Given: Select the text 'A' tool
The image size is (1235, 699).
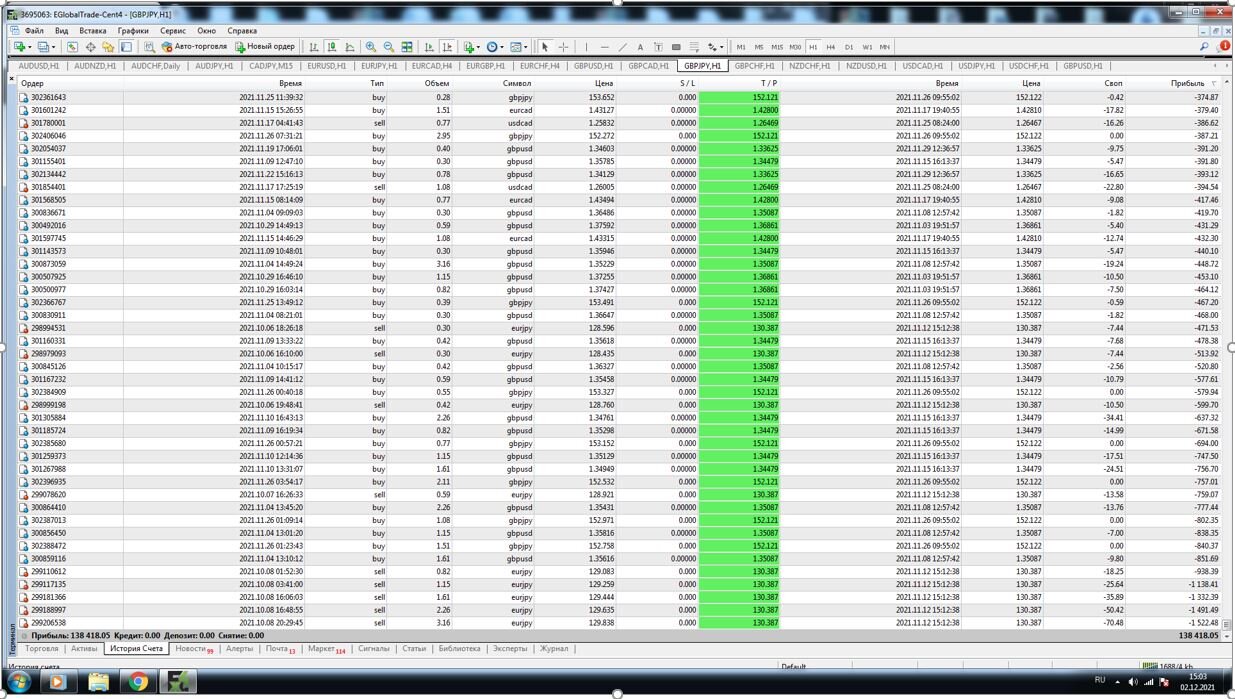Looking at the screenshot, I should click(x=640, y=47).
